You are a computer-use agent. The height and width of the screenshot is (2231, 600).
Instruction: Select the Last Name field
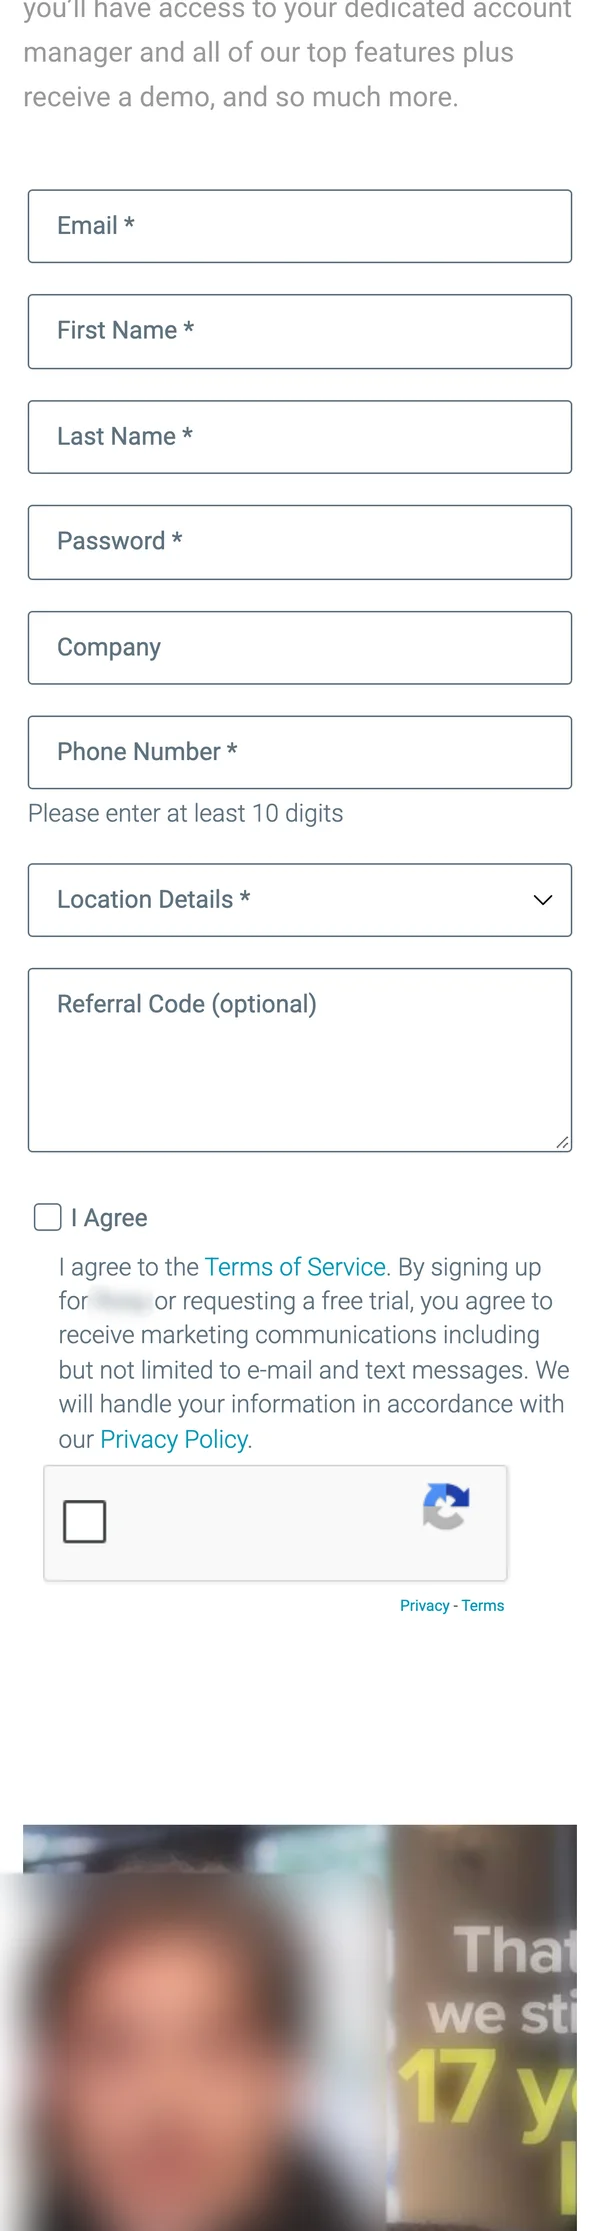300,437
